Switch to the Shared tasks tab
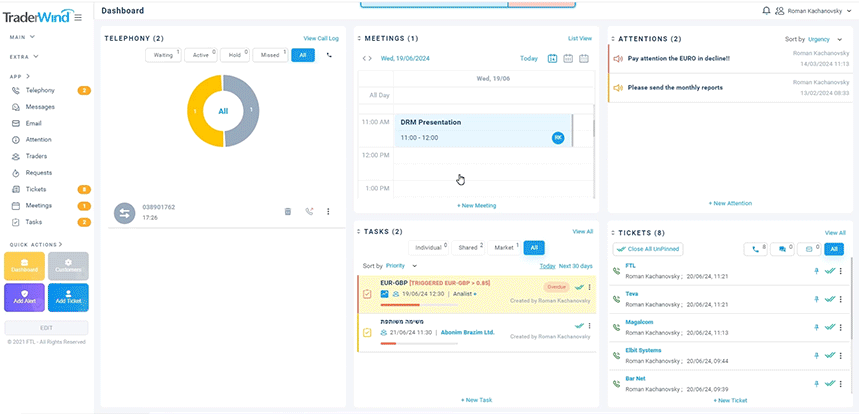This screenshot has height=414, width=859. pyautogui.click(x=469, y=247)
